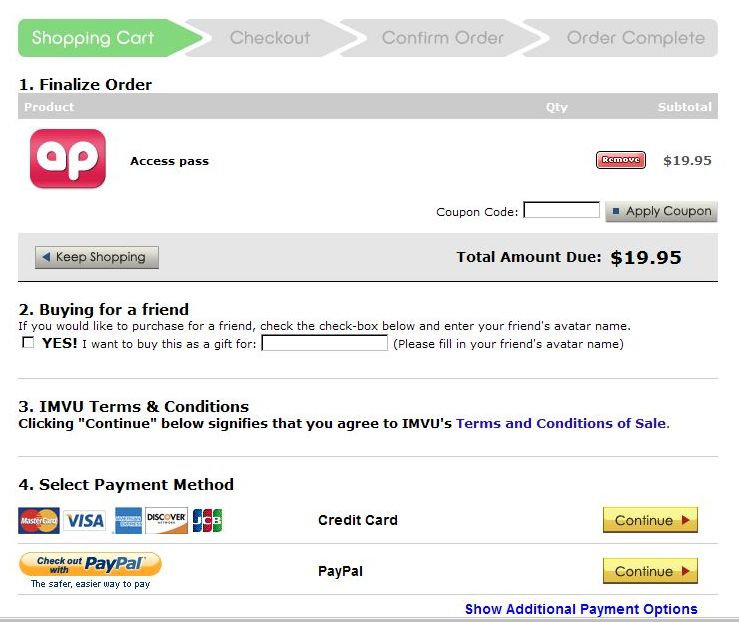Continue with PayPal payment
739x622 pixels.
[x=650, y=571]
